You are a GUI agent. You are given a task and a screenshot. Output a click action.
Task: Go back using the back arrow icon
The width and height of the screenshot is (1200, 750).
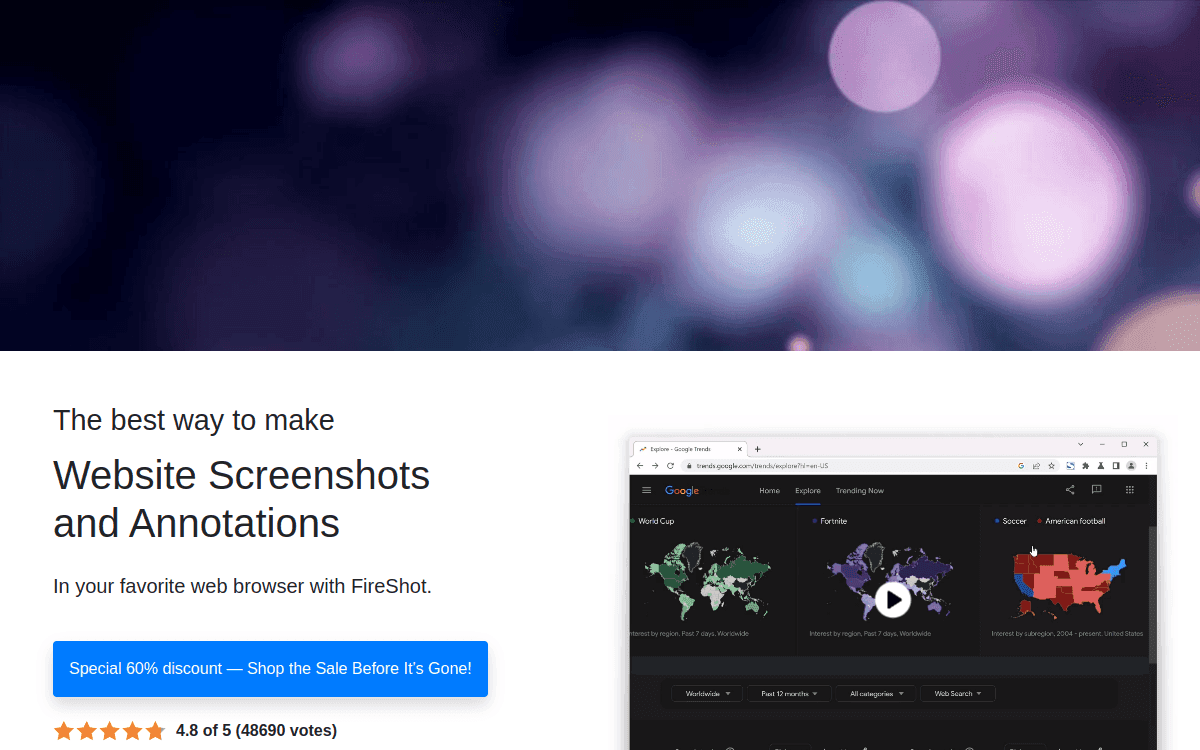pyautogui.click(x=640, y=465)
